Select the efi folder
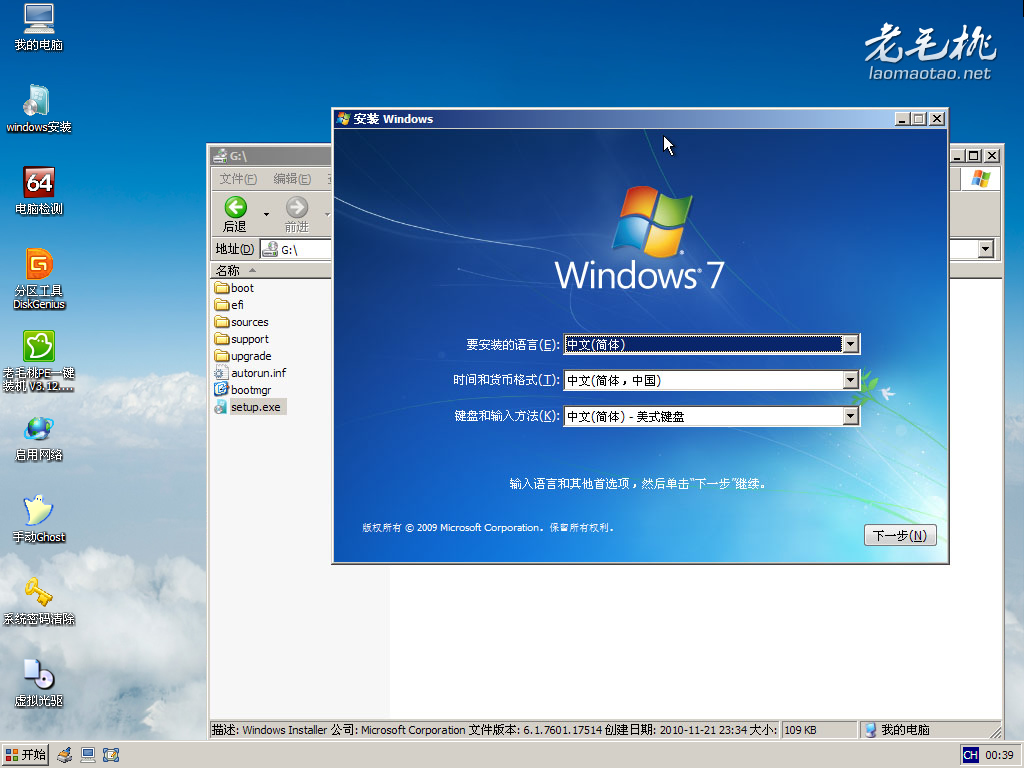The width and height of the screenshot is (1024, 768). pyautogui.click(x=229, y=305)
